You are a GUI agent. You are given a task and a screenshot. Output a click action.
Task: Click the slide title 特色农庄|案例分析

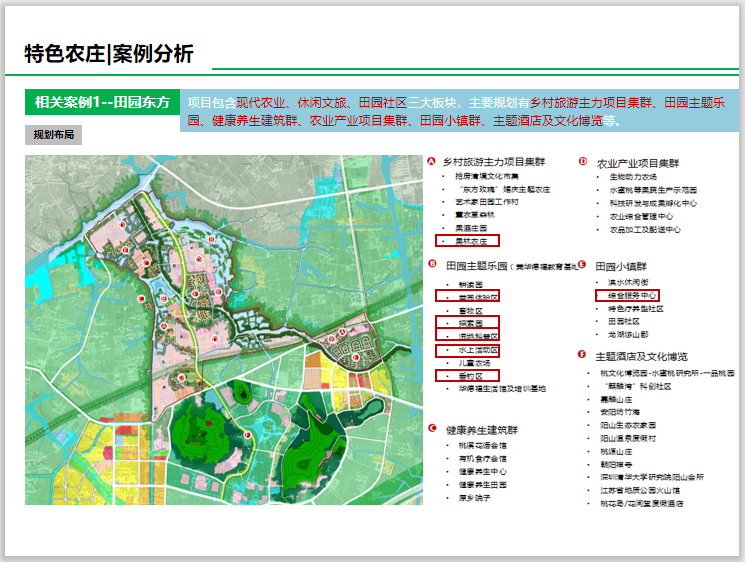110,54
